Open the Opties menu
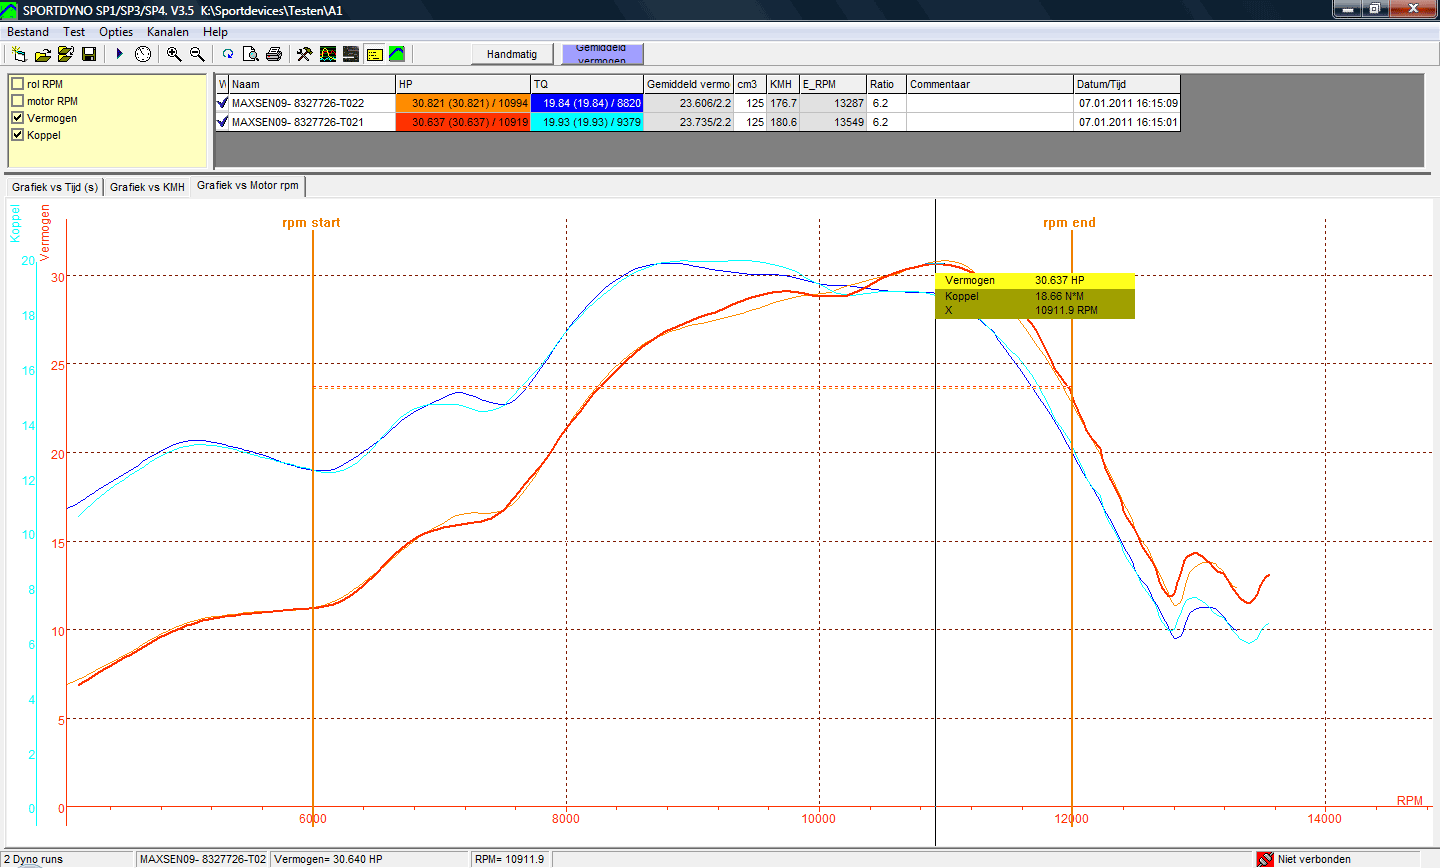 tap(116, 32)
